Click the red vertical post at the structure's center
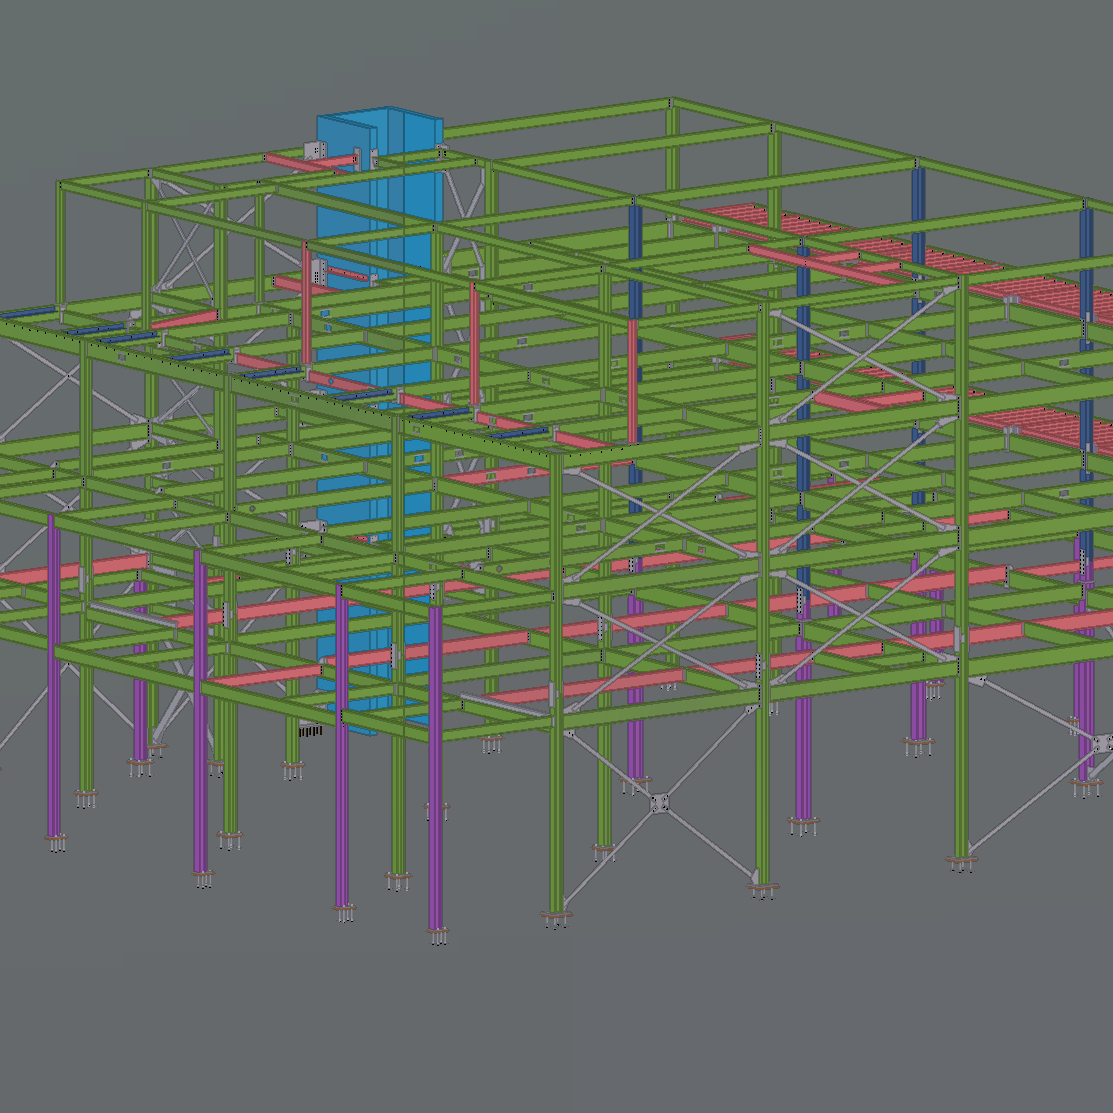This screenshot has width=1113, height=1113. click(632, 380)
